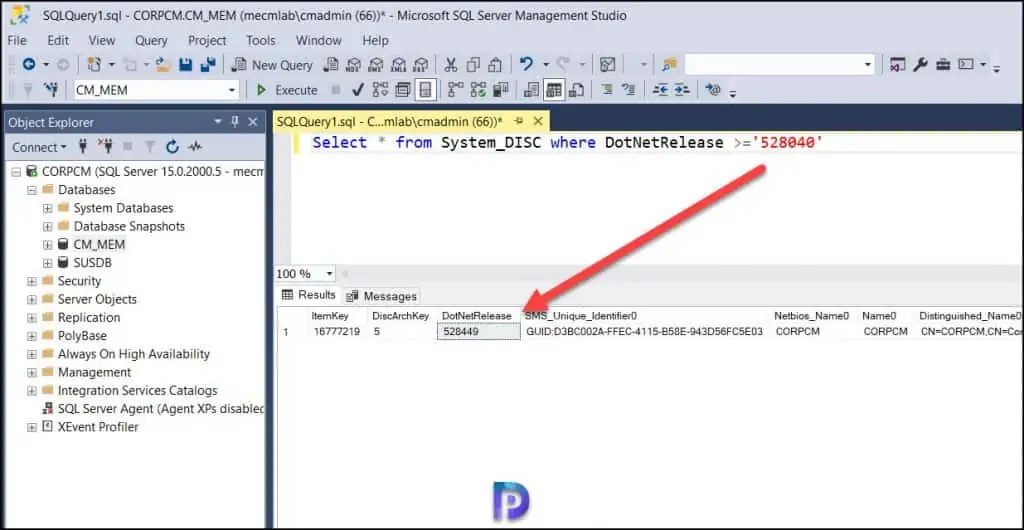
Task: Click the Increase Indent icon
Action: pyautogui.click(x=682, y=89)
